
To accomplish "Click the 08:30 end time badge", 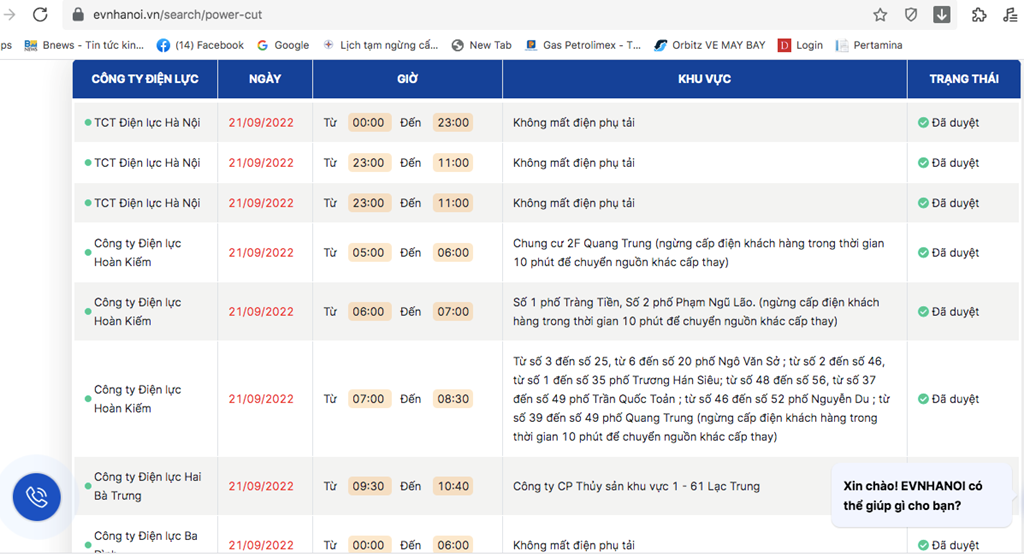I will [x=453, y=399].
